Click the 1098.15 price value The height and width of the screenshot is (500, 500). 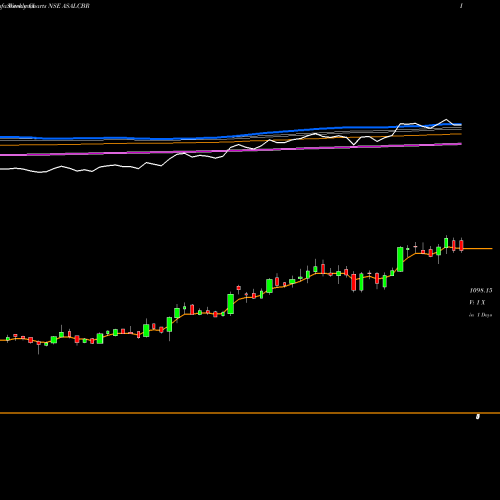481,290
